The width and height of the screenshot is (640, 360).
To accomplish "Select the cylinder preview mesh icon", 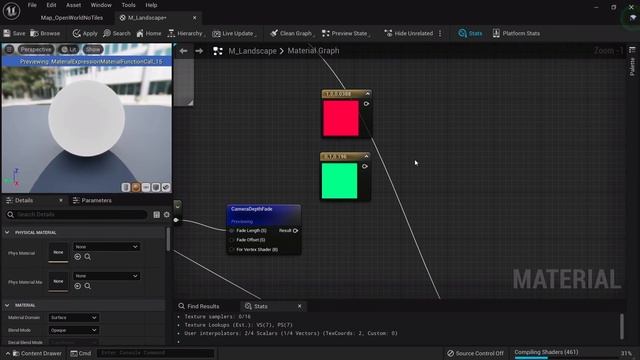I will coord(126,187).
